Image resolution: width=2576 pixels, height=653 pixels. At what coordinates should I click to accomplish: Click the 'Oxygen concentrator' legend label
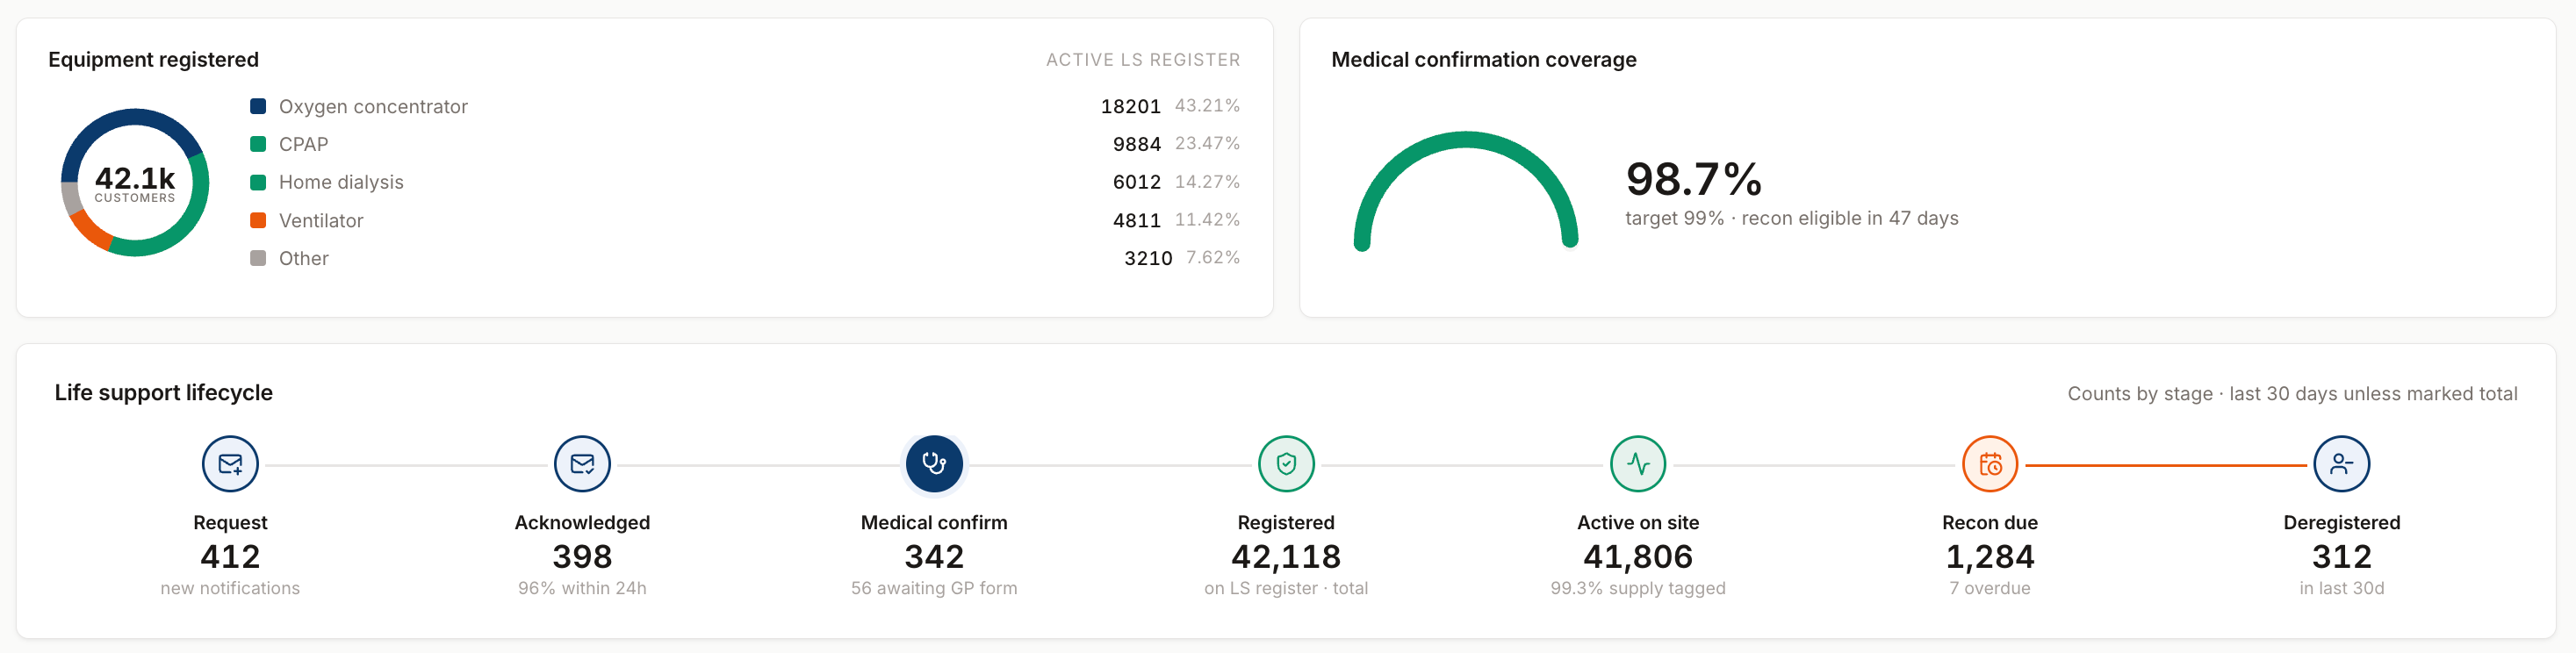pyautogui.click(x=373, y=107)
